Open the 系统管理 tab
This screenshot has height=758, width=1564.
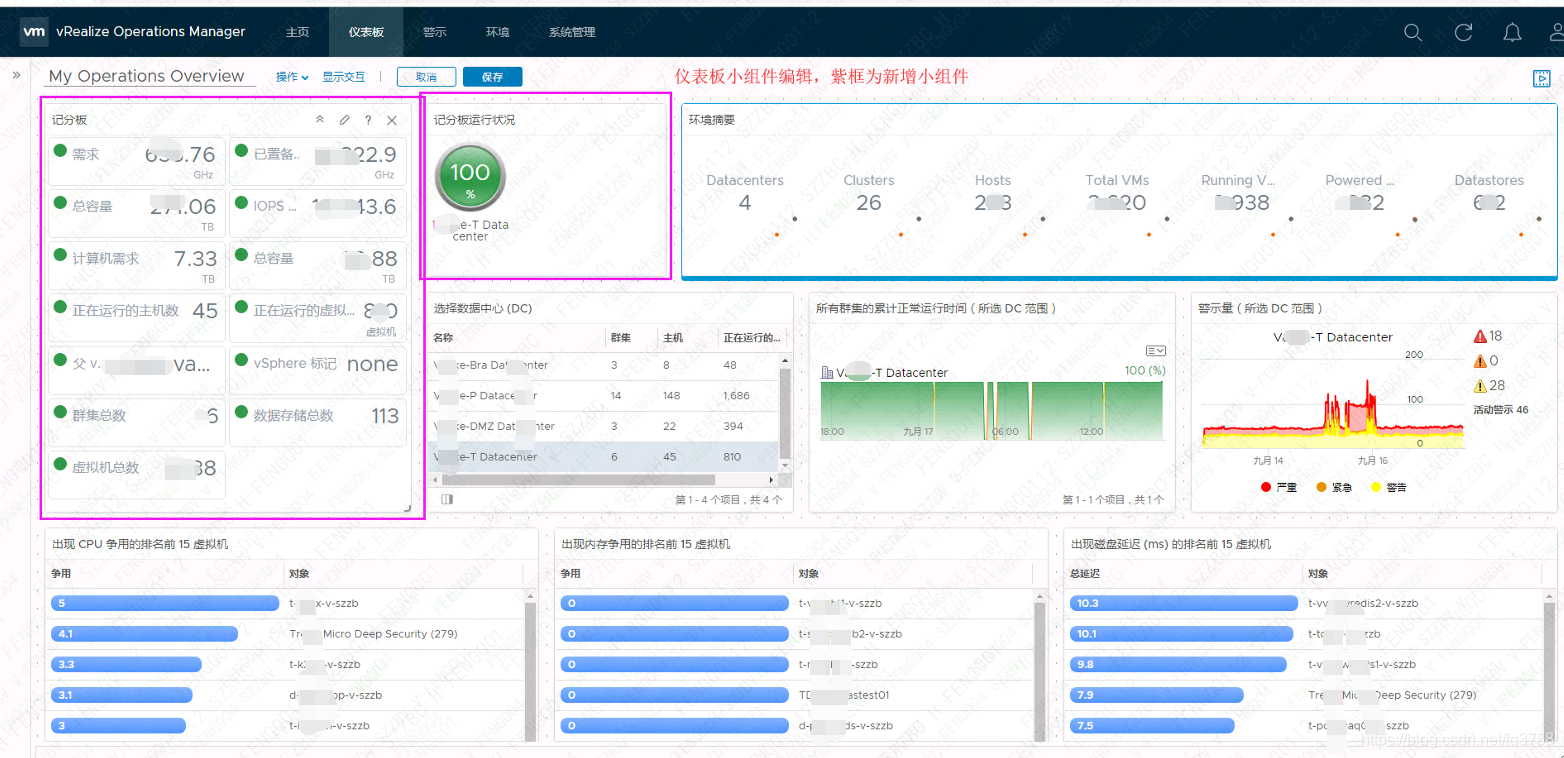[572, 32]
